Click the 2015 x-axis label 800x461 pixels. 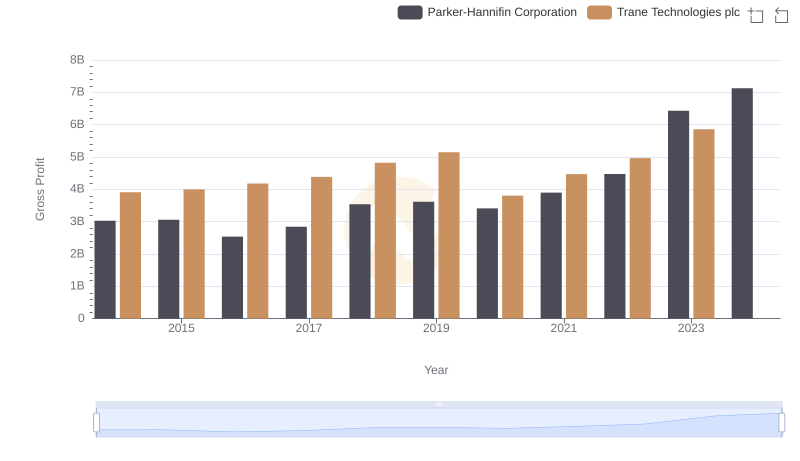181,328
